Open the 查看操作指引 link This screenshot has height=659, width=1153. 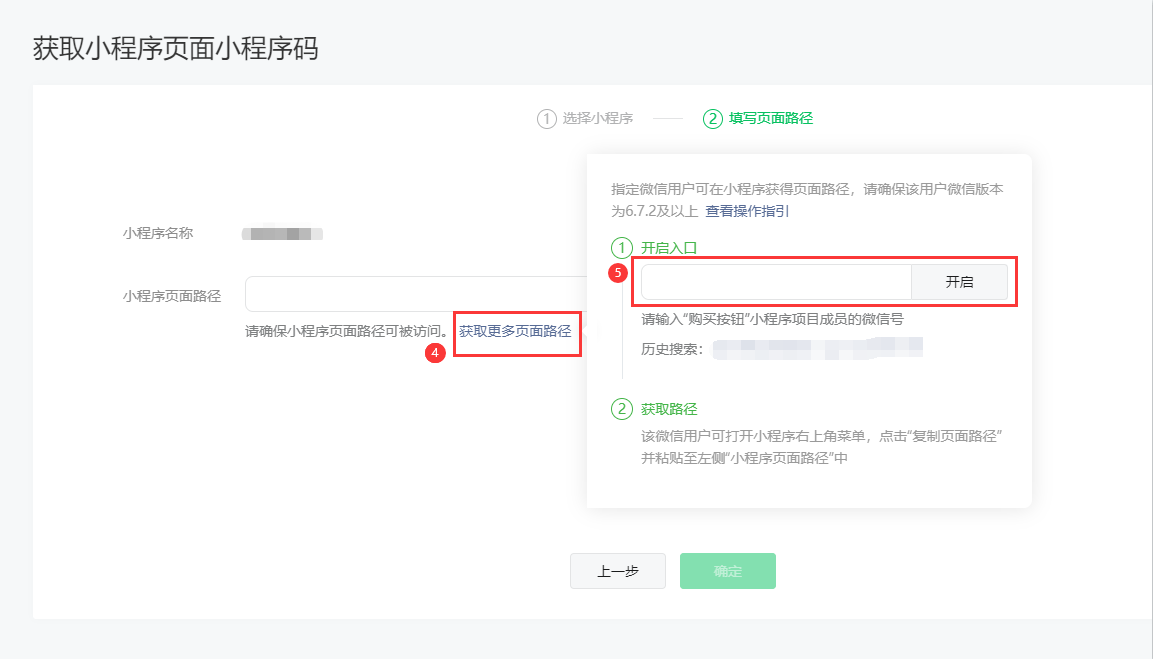(747, 211)
